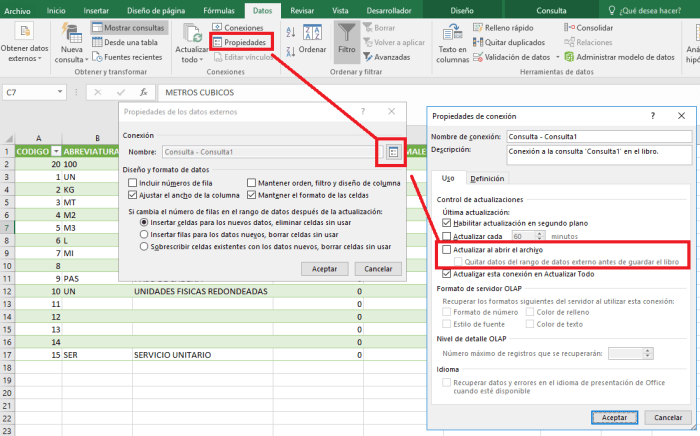Open Obtener datos externos menu
Image resolution: width=700 pixels, height=436 pixels.
click(24, 42)
